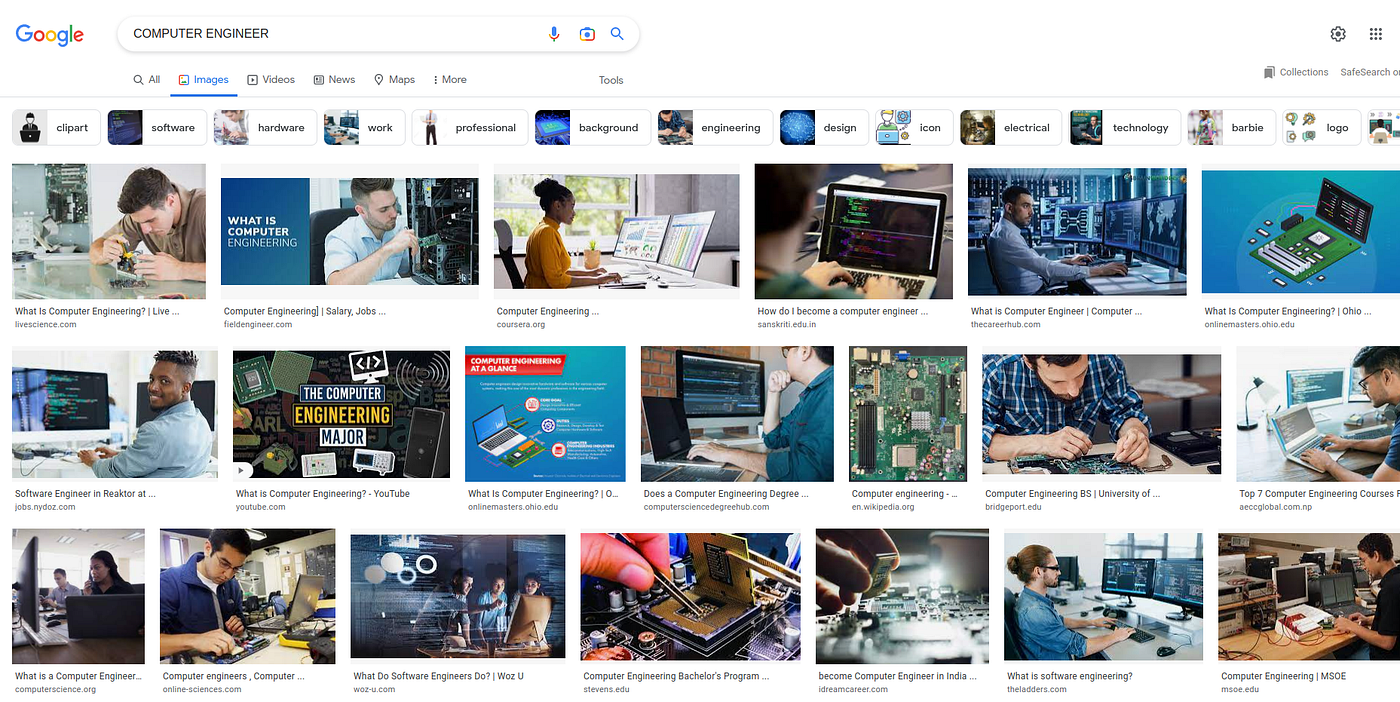
Task: Filter by hardware chip
Action: [x=265, y=128]
